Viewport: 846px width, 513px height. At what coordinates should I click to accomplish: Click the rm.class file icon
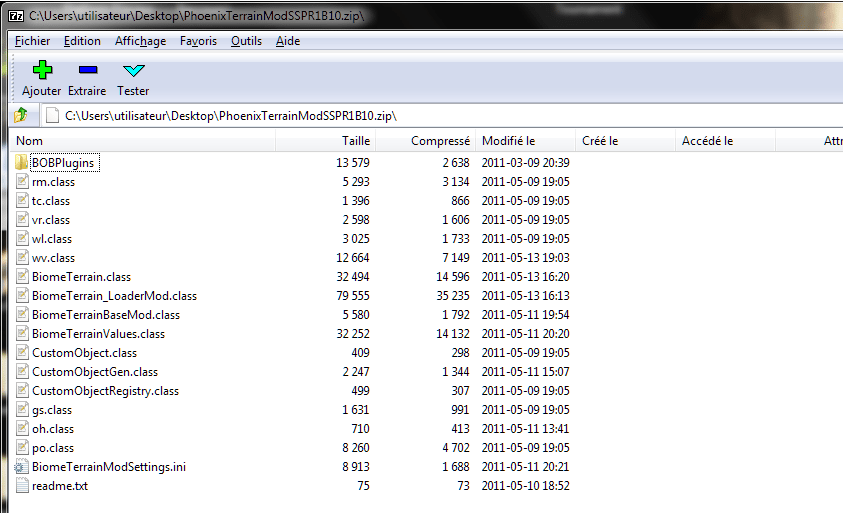pyautogui.click(x=22, y=181)
